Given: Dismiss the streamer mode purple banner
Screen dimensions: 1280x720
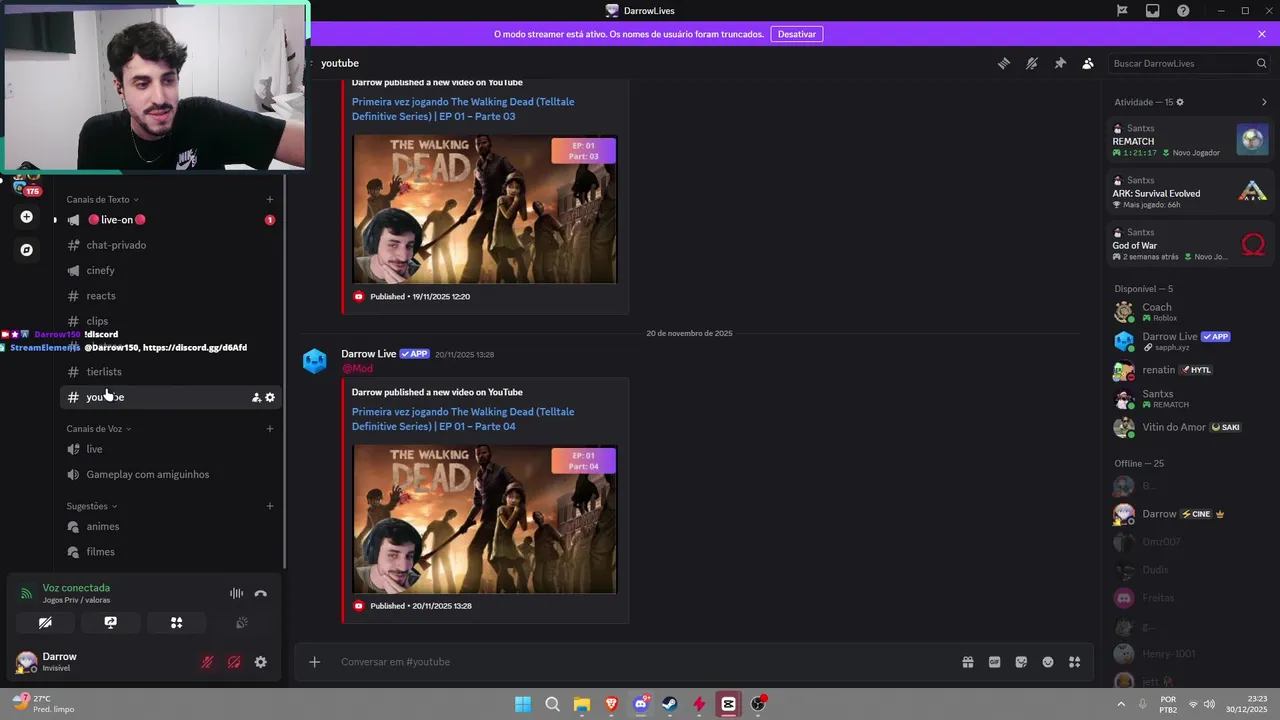Looking at the screenshot, I should coord(1262,34).
